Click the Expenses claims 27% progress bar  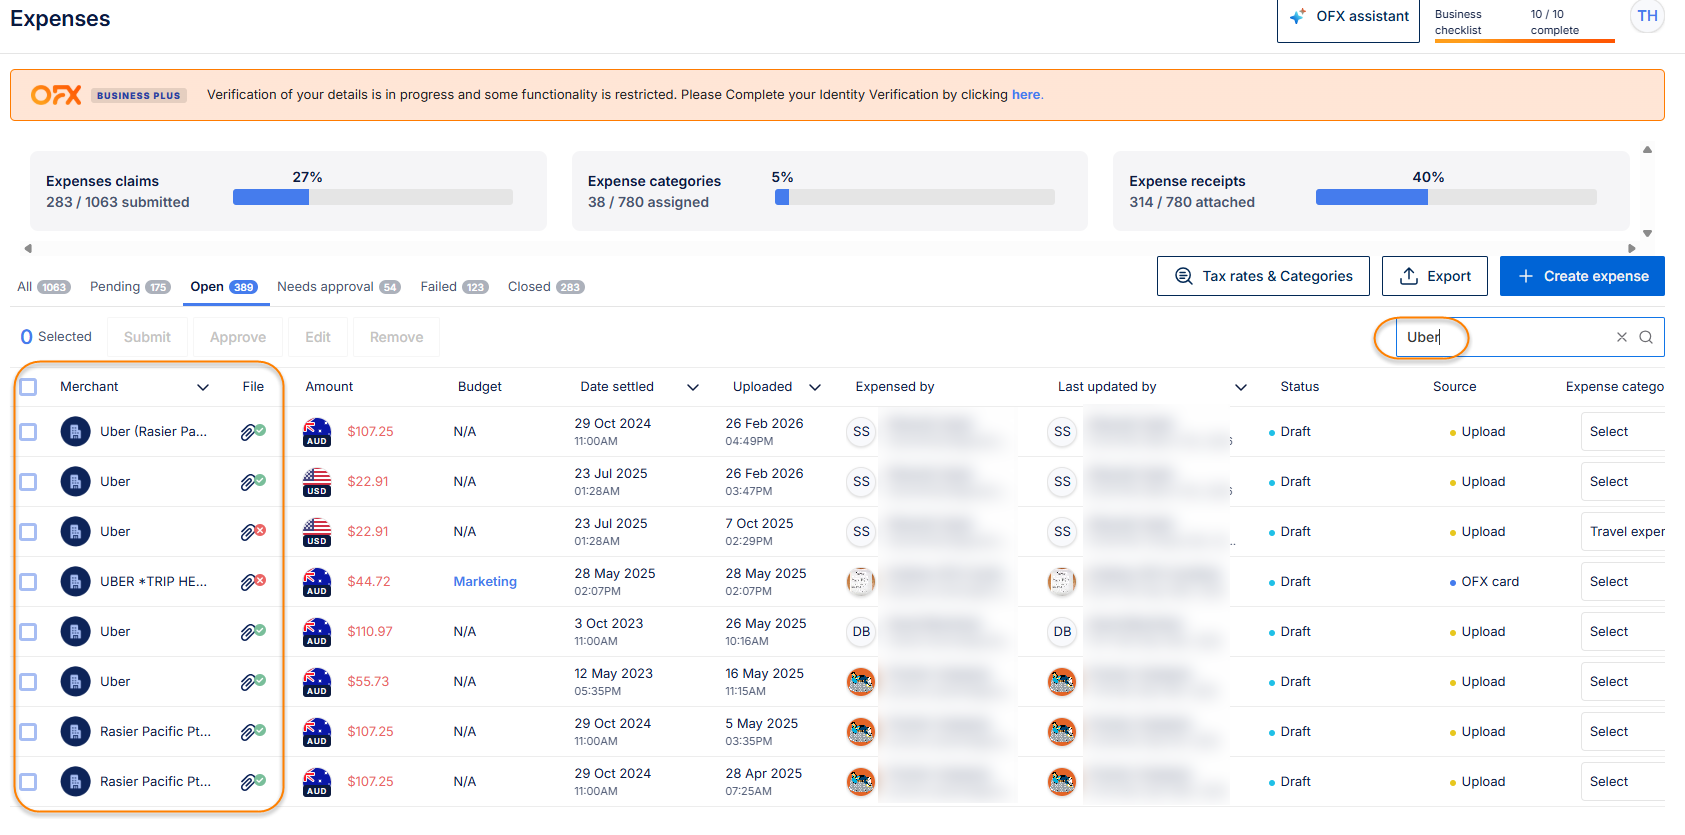(x=373, y=197)
